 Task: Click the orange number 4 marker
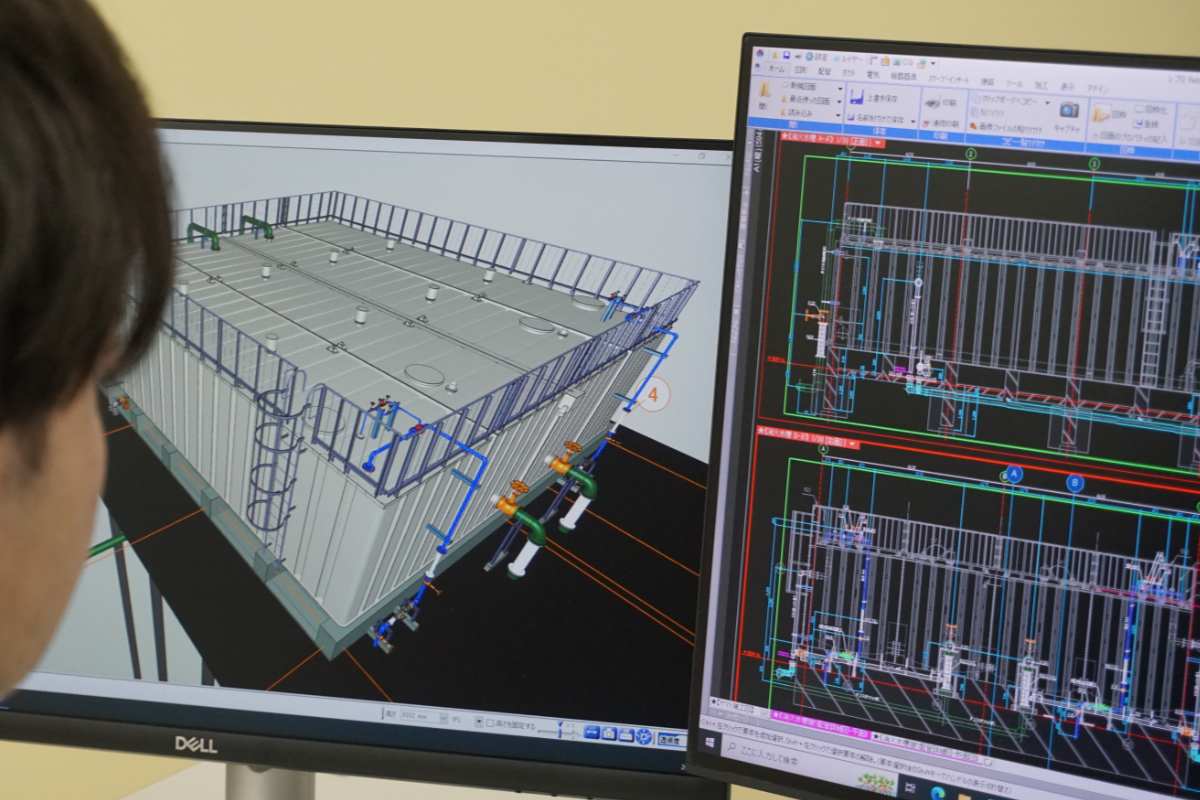coord(653,395)
